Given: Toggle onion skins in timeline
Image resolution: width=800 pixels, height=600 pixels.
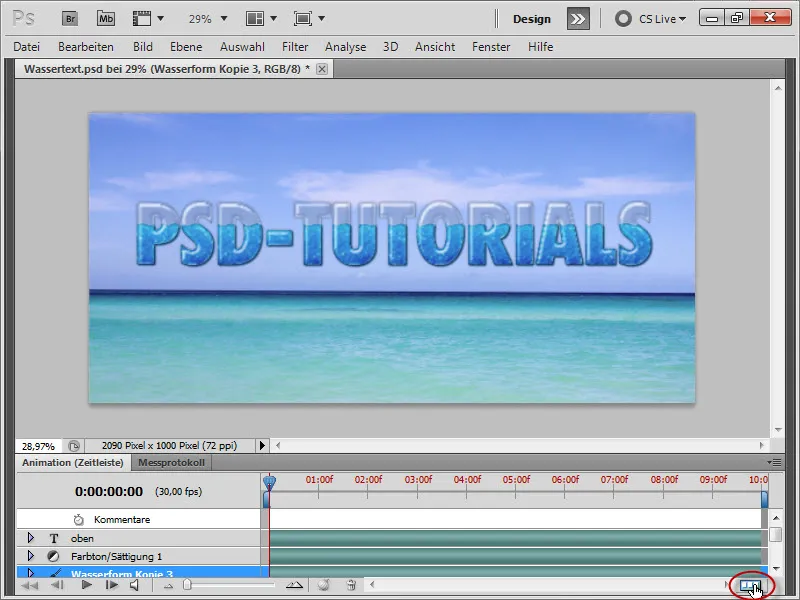Looking at the screenshot, I should [323, 585].
